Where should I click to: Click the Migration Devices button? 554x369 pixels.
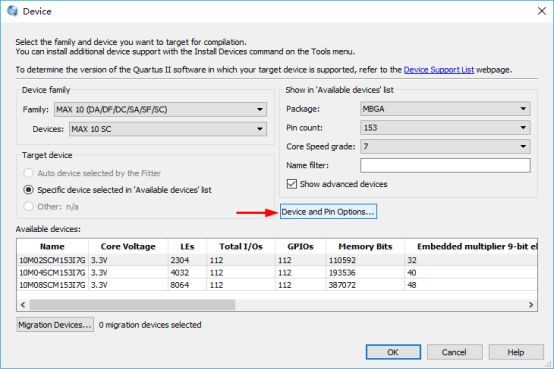(x=55, y=324)
